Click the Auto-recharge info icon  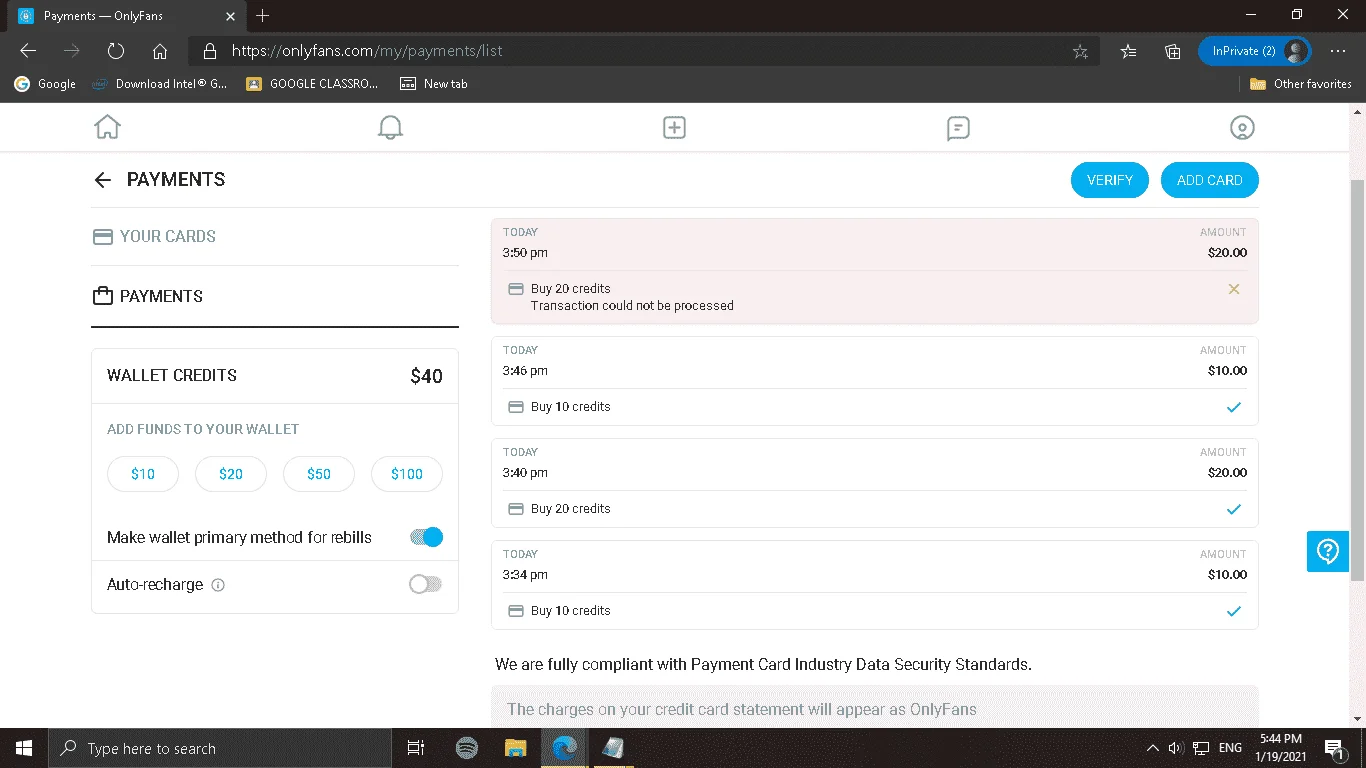[x=218, y=585]
